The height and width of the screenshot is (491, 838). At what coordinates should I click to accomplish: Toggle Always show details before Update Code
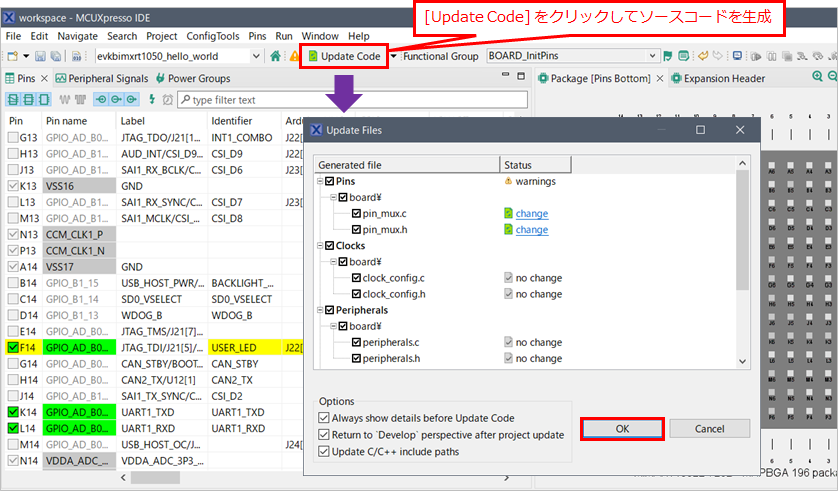[324, 418]
